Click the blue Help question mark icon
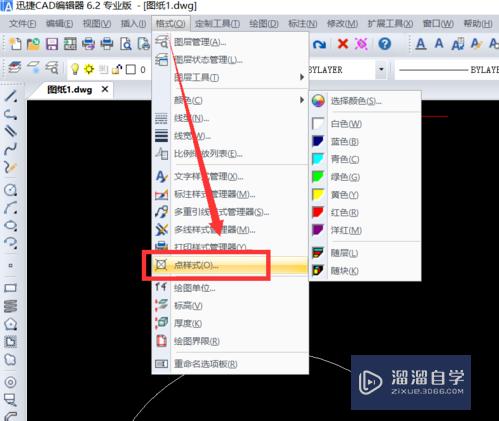Screen dimensions: 499x421 pos(385,44)
